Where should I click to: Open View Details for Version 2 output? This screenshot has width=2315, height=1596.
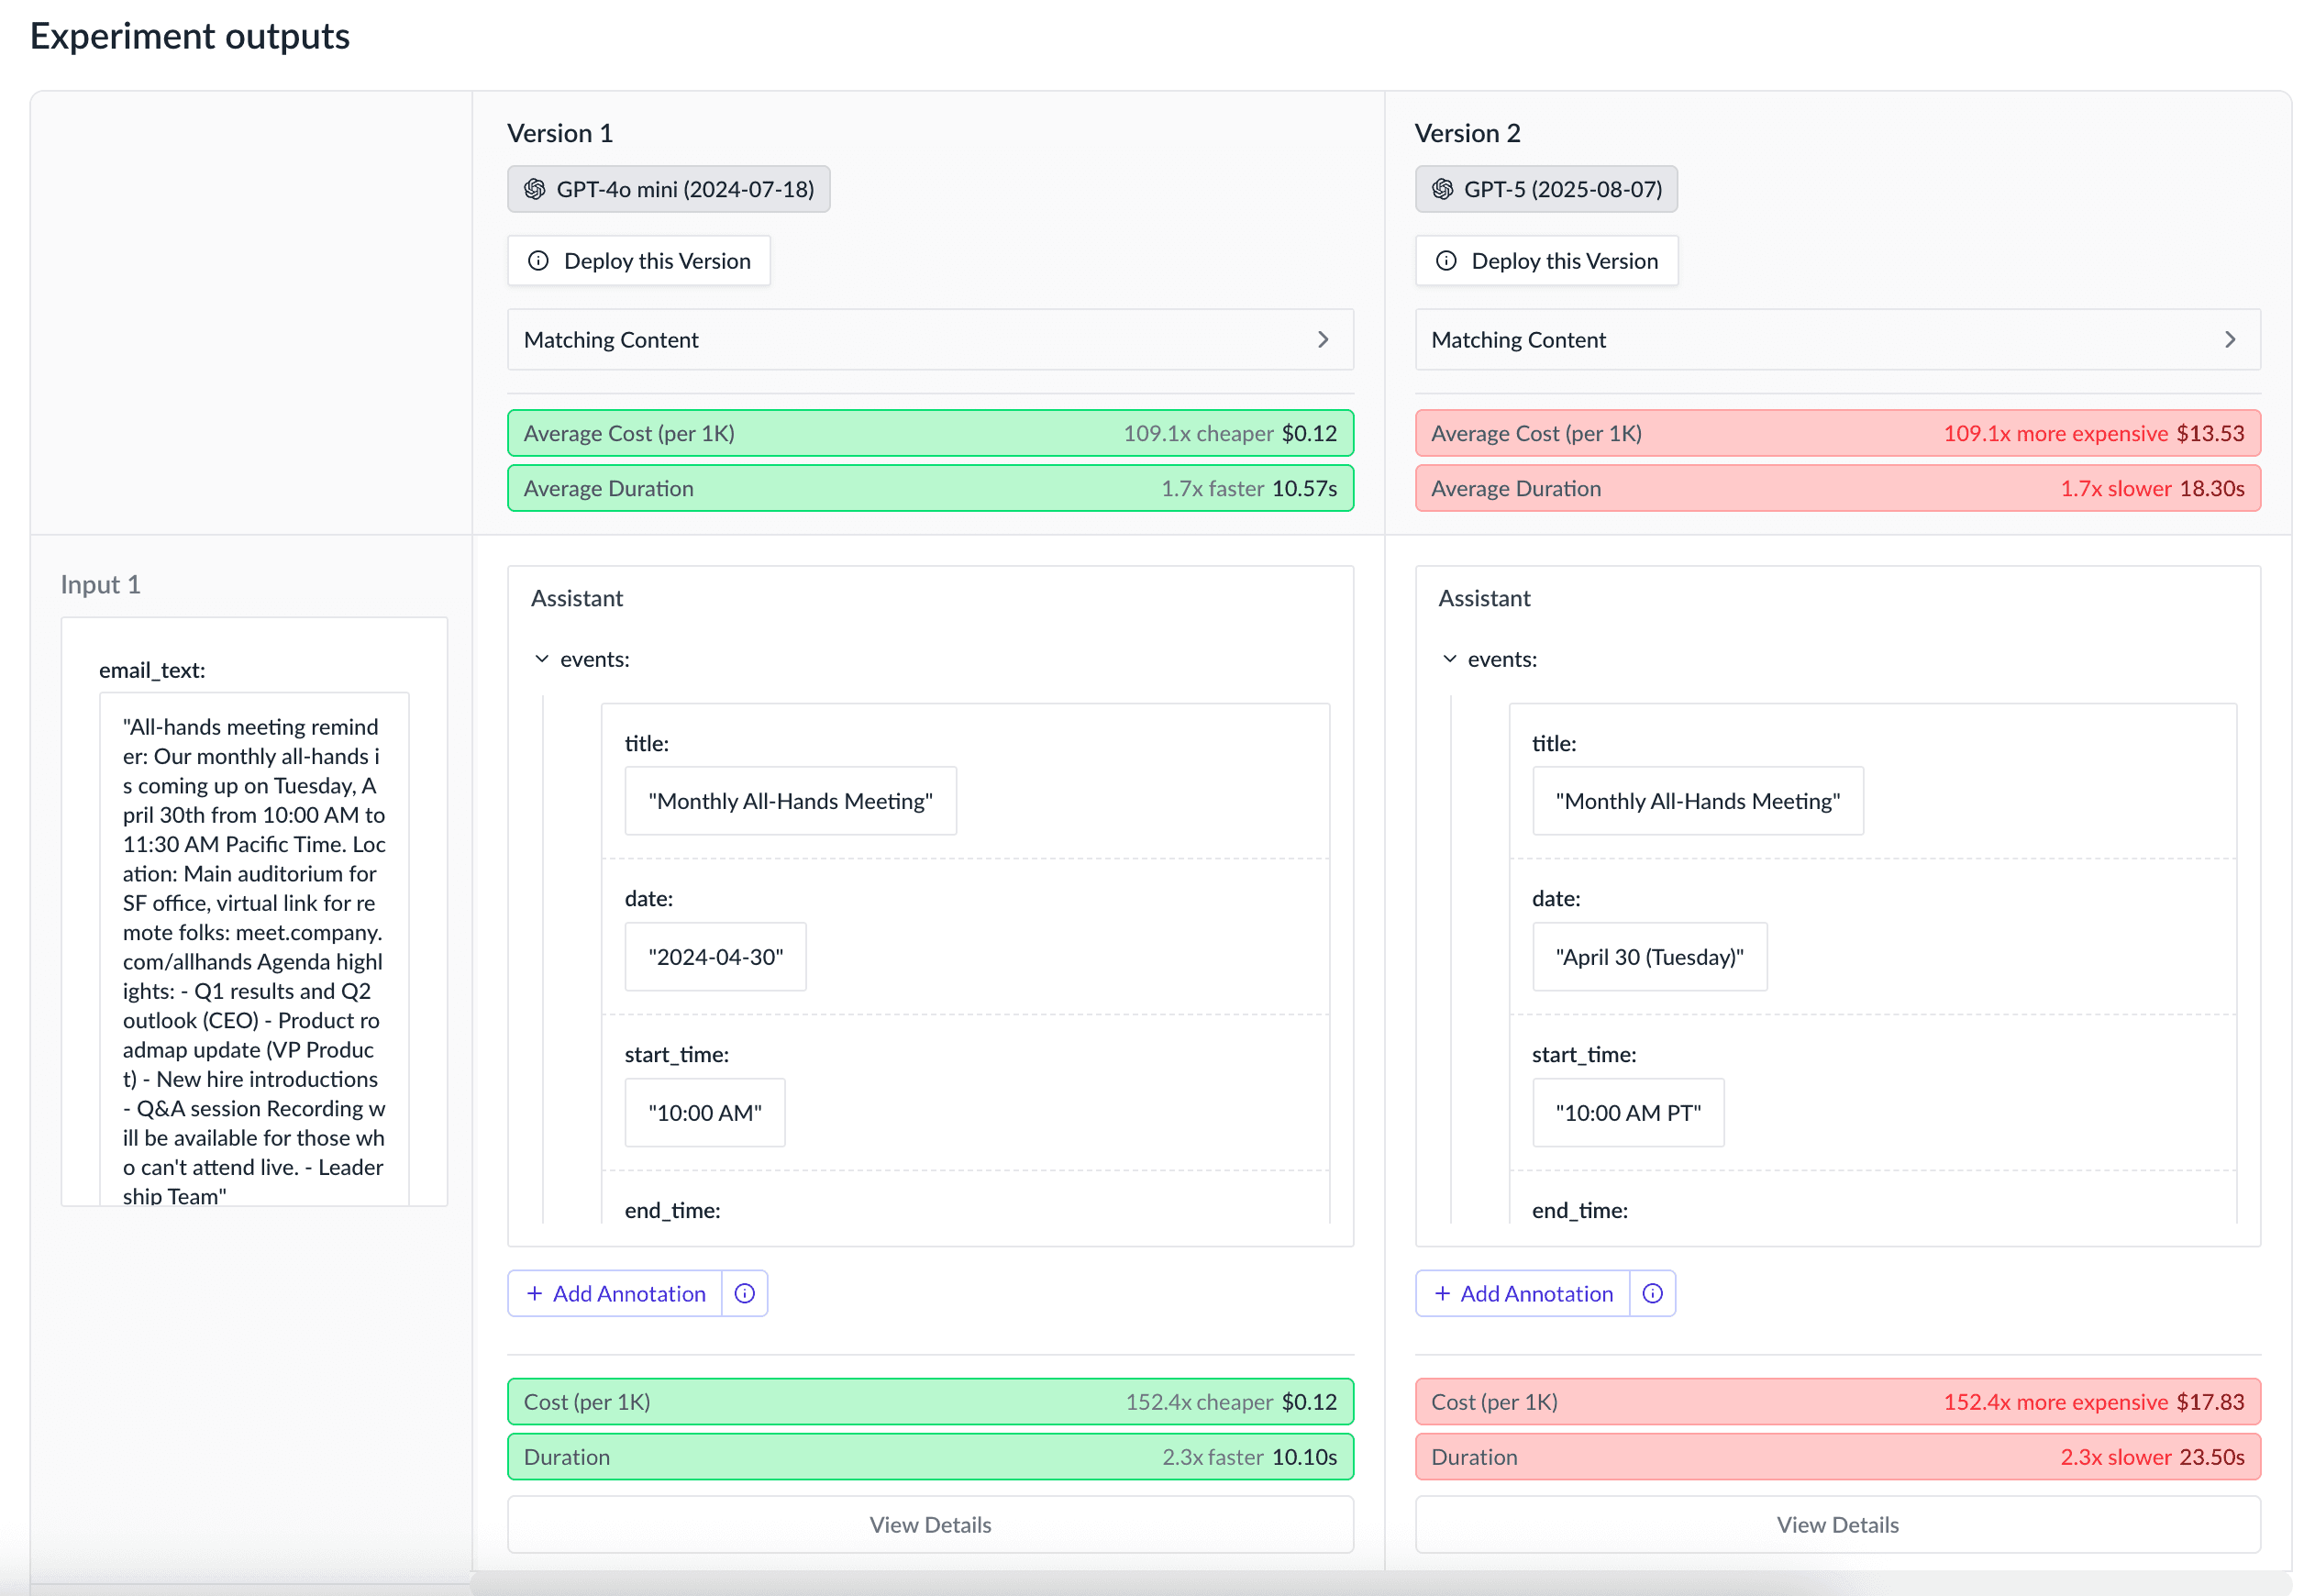[1837, 1525]
